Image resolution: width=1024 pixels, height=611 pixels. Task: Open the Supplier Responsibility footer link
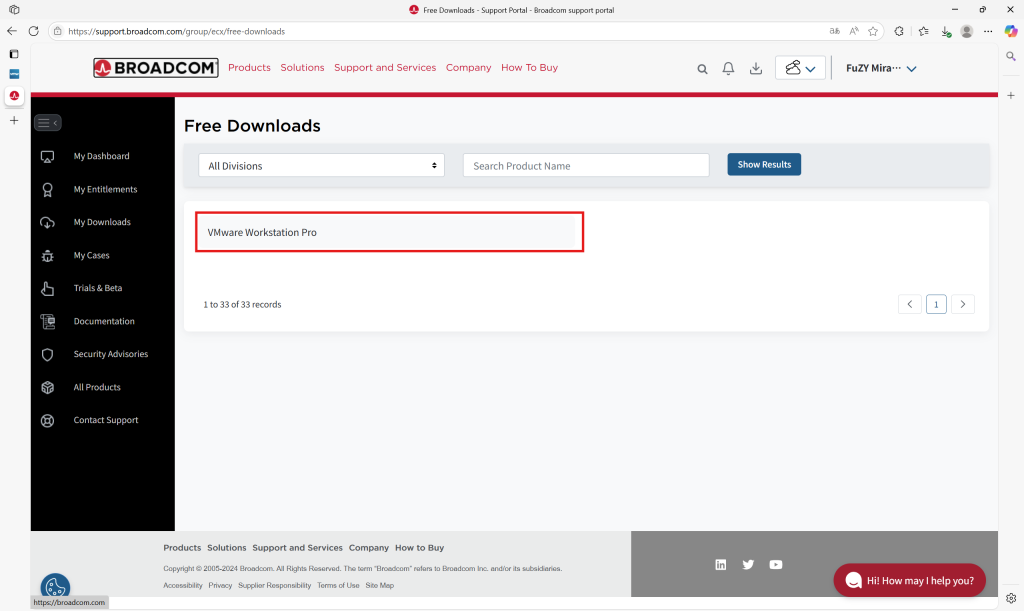[x=274, y=586]
